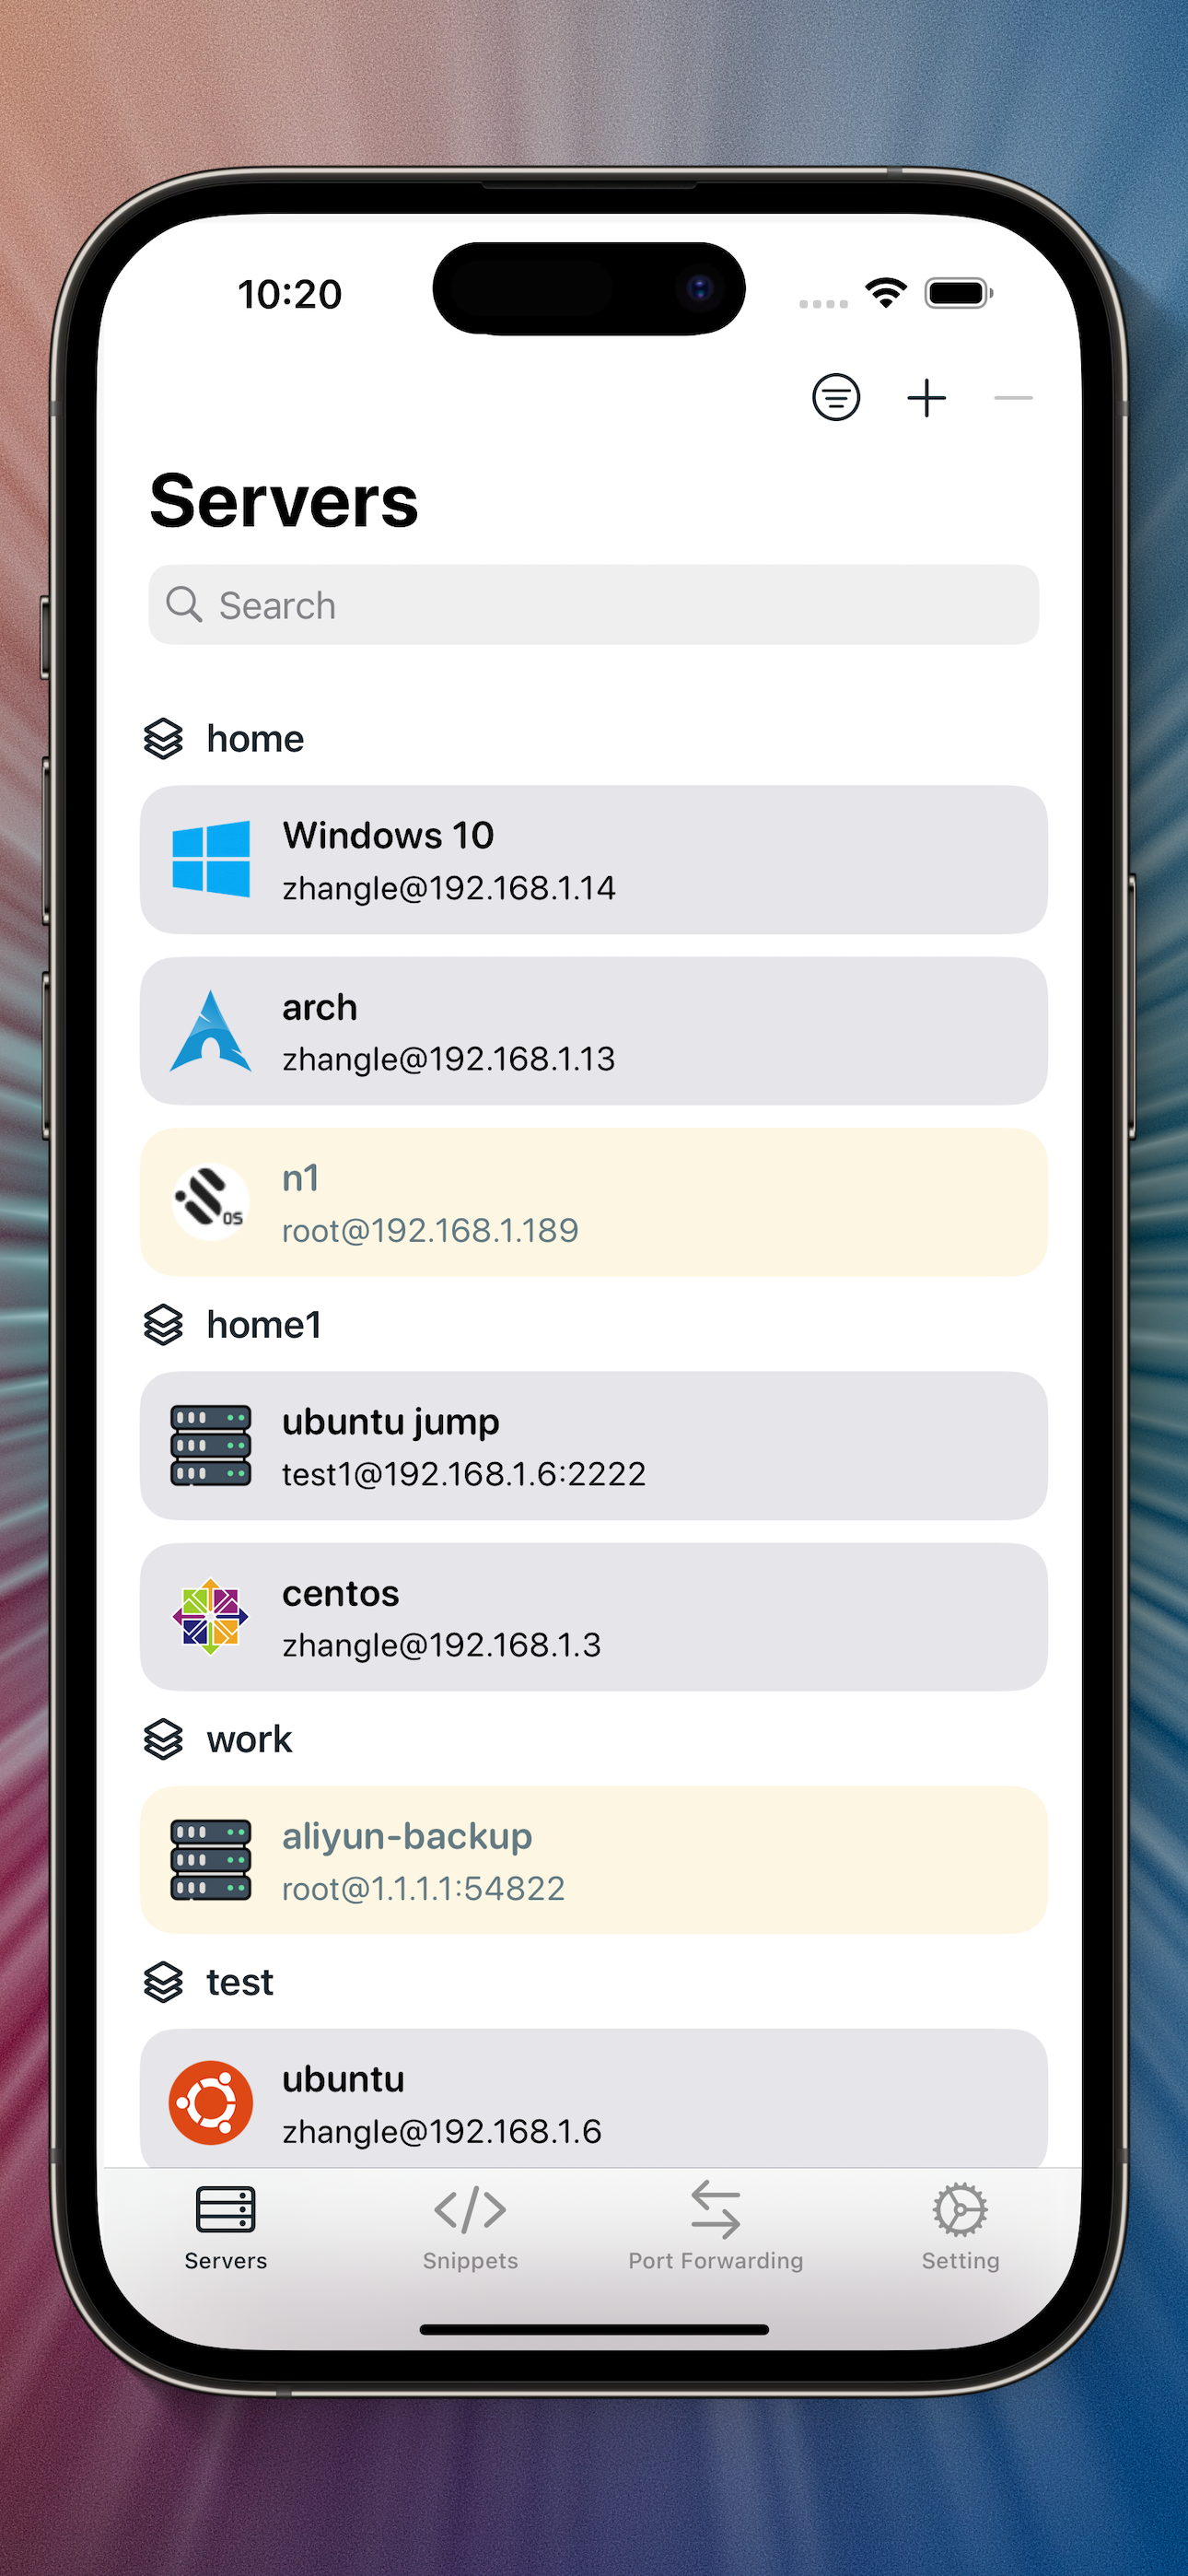This screenshot has height=2576, width=1188.
Task: Click the stack icon beside work group
Action: (164, 1740)
